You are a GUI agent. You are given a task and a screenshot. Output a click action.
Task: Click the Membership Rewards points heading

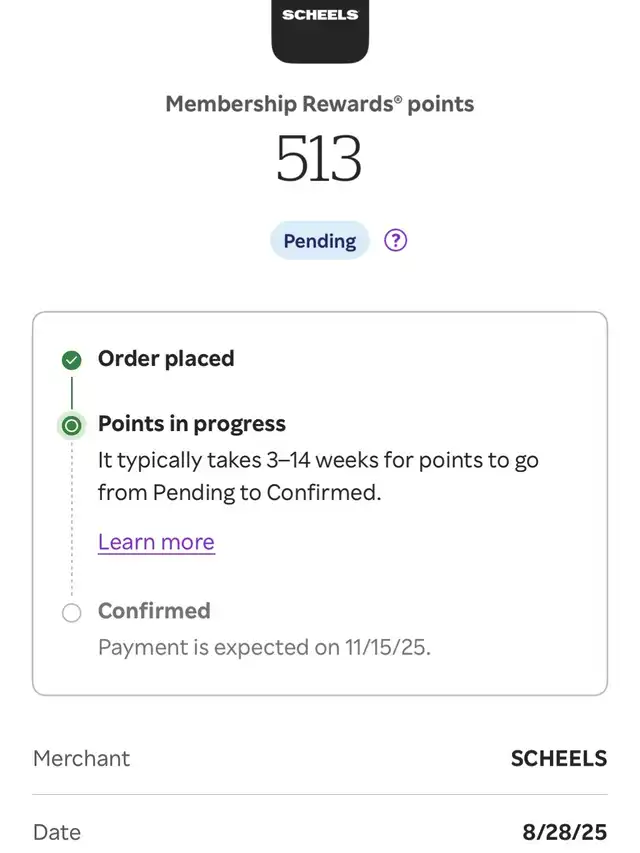click(x=319, y=104)
